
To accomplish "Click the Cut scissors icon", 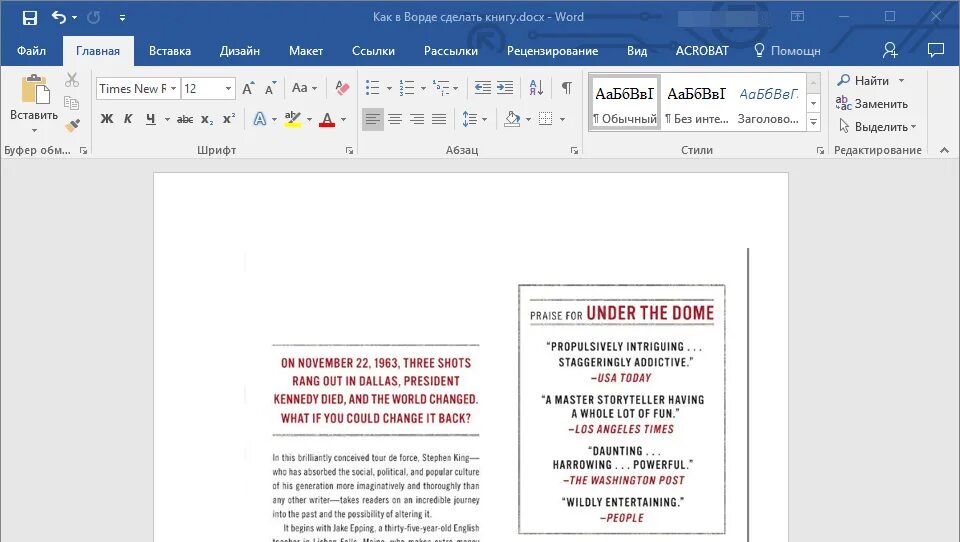I will [72, 80].
